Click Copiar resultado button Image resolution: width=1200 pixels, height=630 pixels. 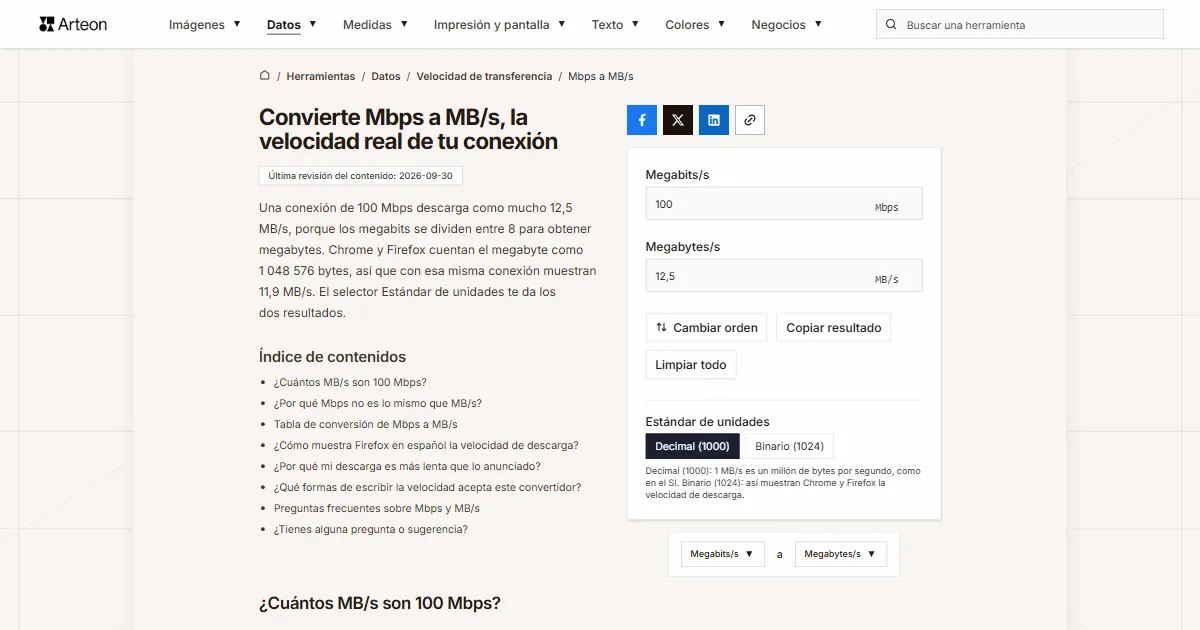click(x=834, y=327)
